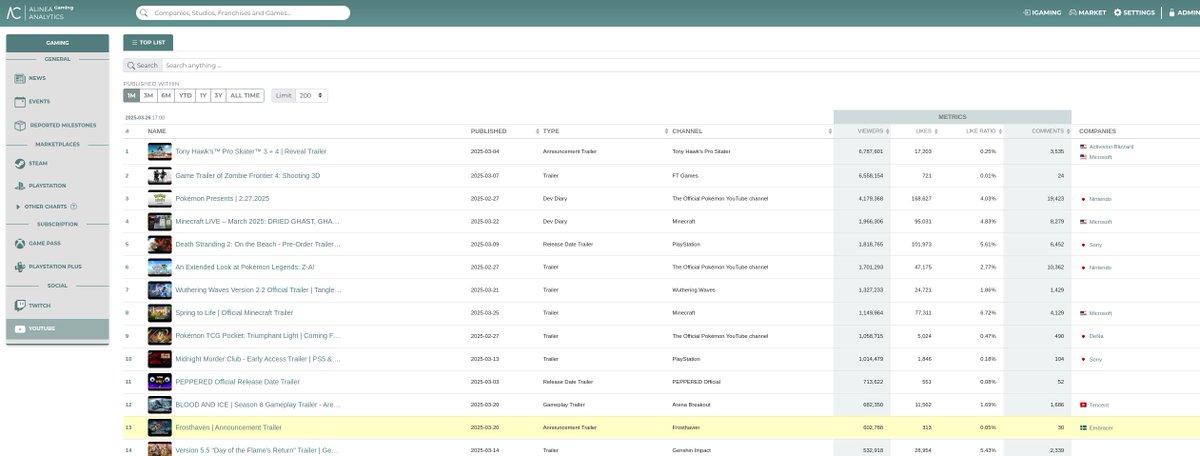Select the 1M published-within filter
The image size is (1200, 456).
(x=131, y=96)
